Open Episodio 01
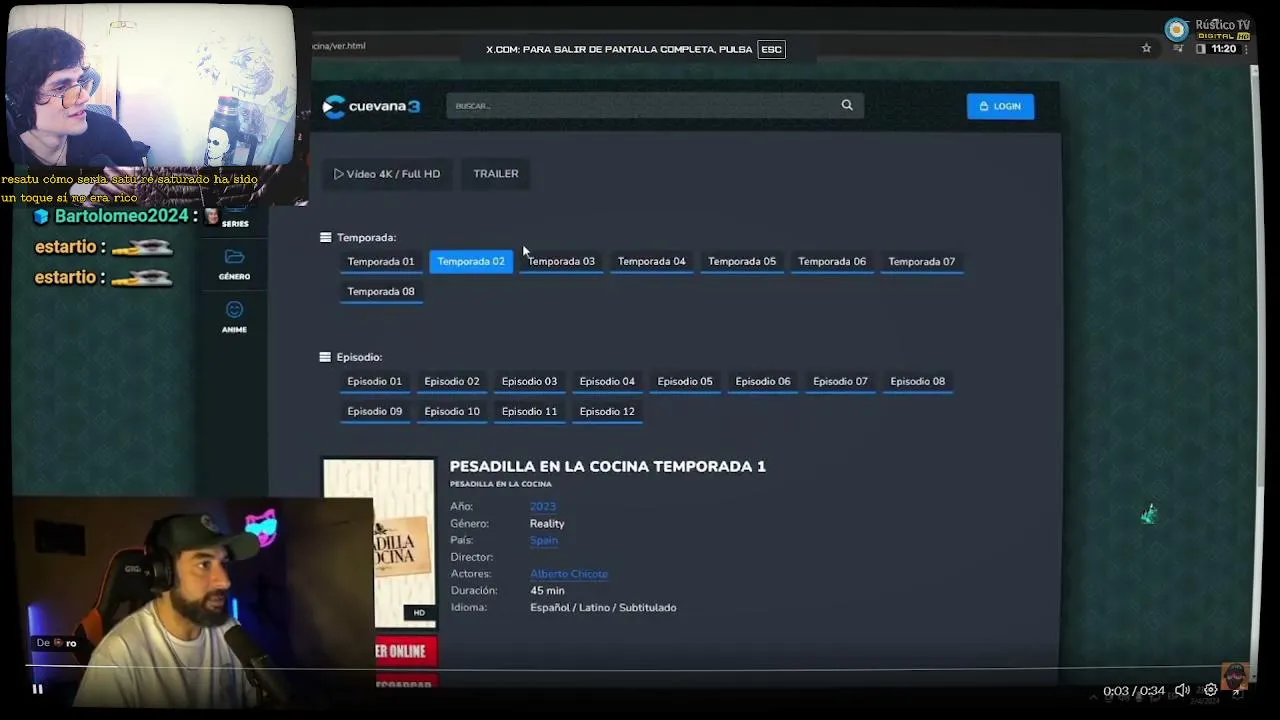1280x720 pixels. click(x=375, y=381)
